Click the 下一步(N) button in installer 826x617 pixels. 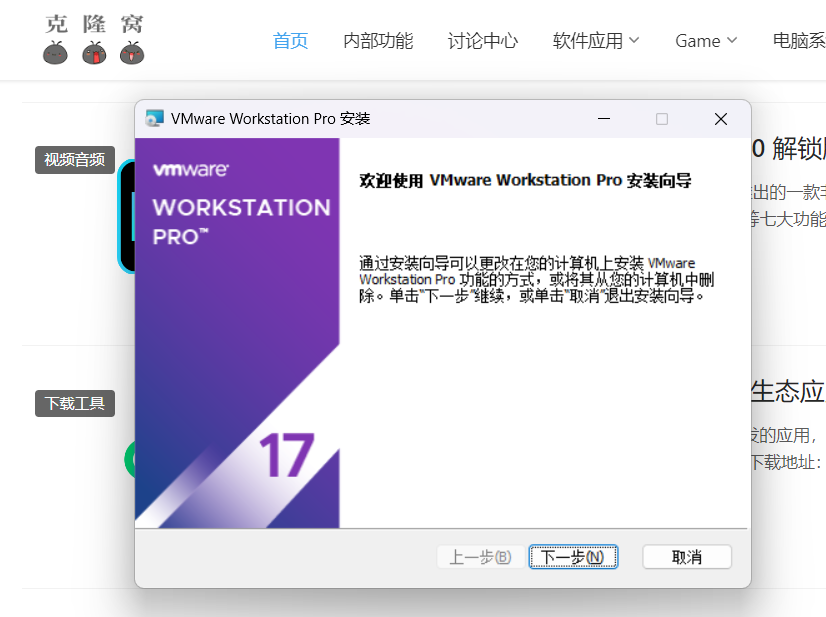pyautogui.click(x=573, y=557)
